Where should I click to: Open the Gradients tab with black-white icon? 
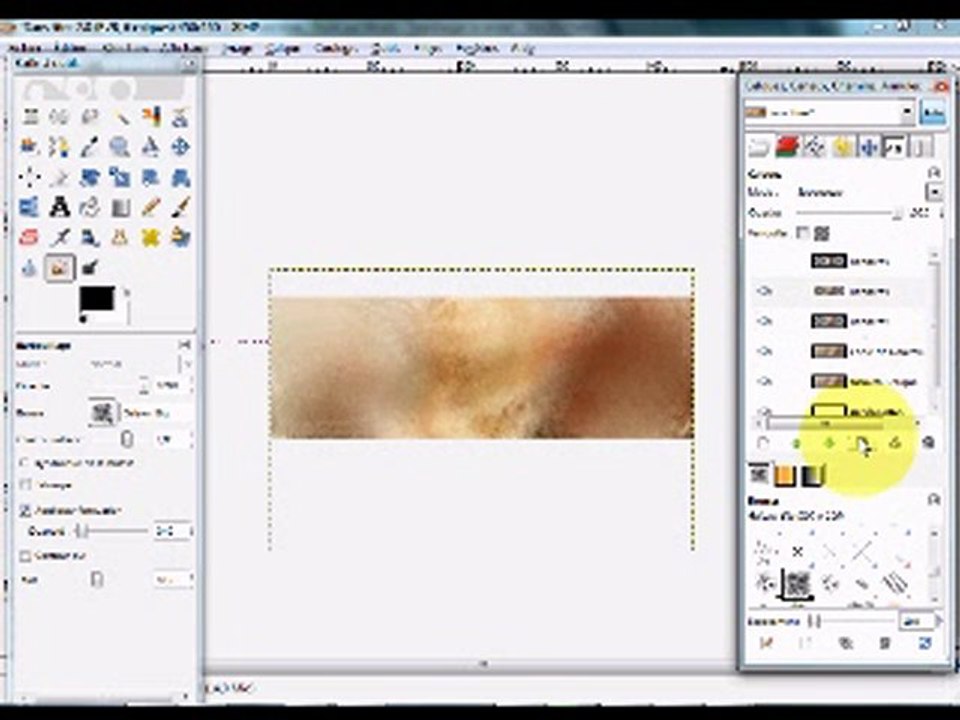click(x=813, y=475)
